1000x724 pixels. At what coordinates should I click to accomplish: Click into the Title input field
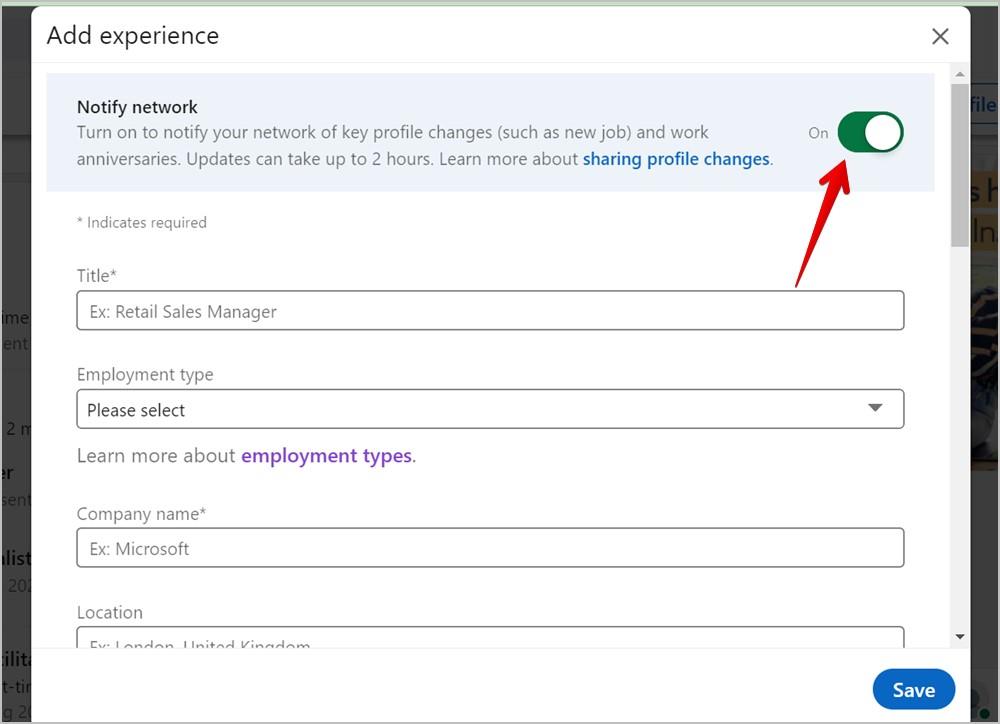coord(490,311)
